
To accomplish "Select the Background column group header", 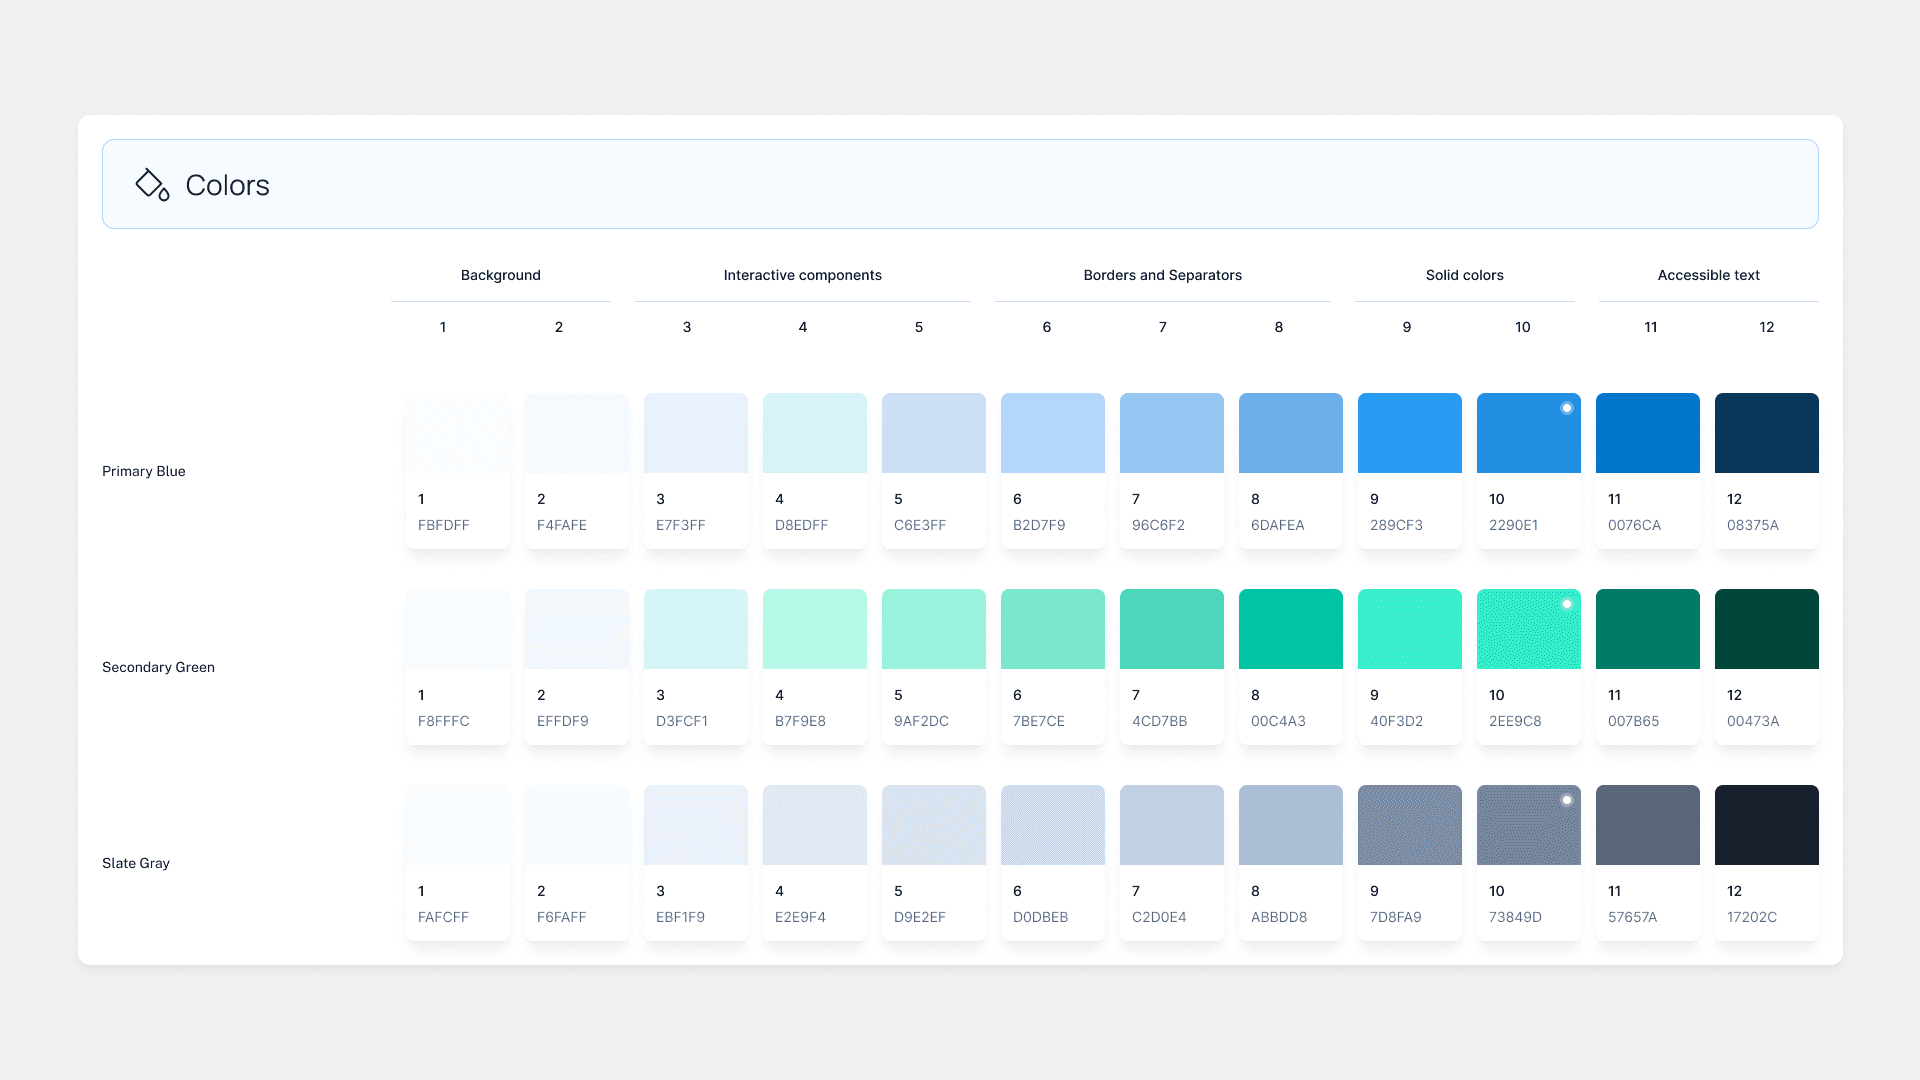I will click(x=500, y=275).
